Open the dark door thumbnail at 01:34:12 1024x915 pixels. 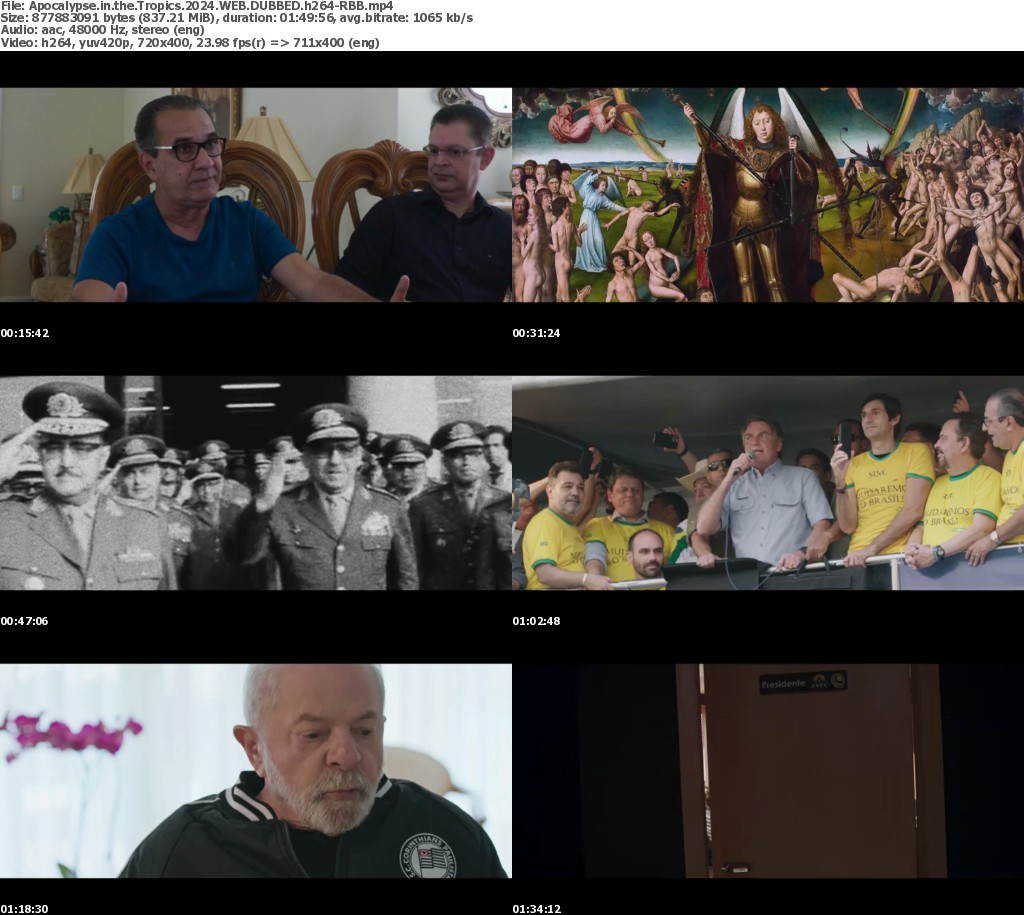(x=768, y=771)
